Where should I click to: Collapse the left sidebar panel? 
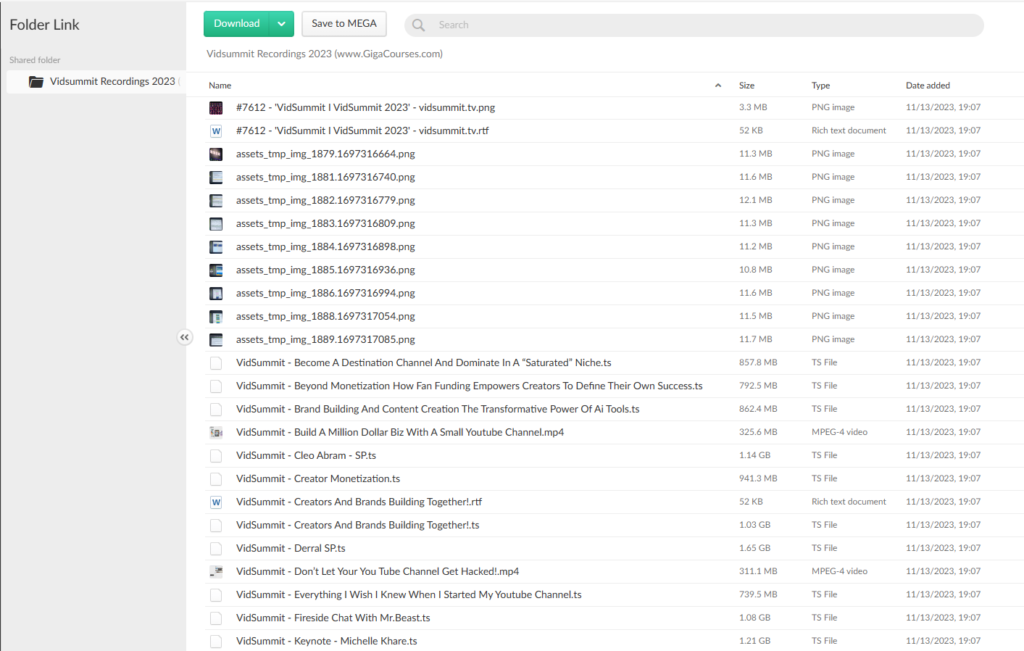[184, 338]
